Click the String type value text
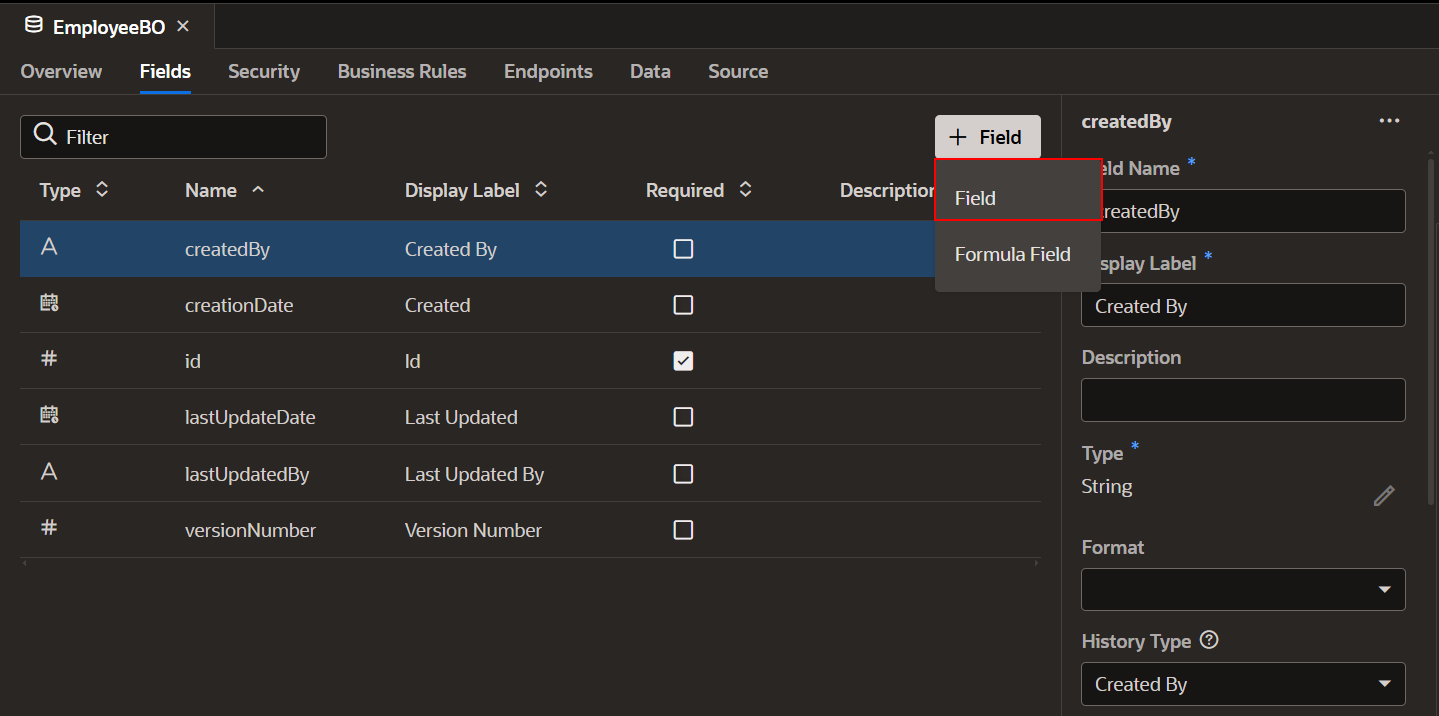Screen dimensions: 1439x716 [1107, 487]
